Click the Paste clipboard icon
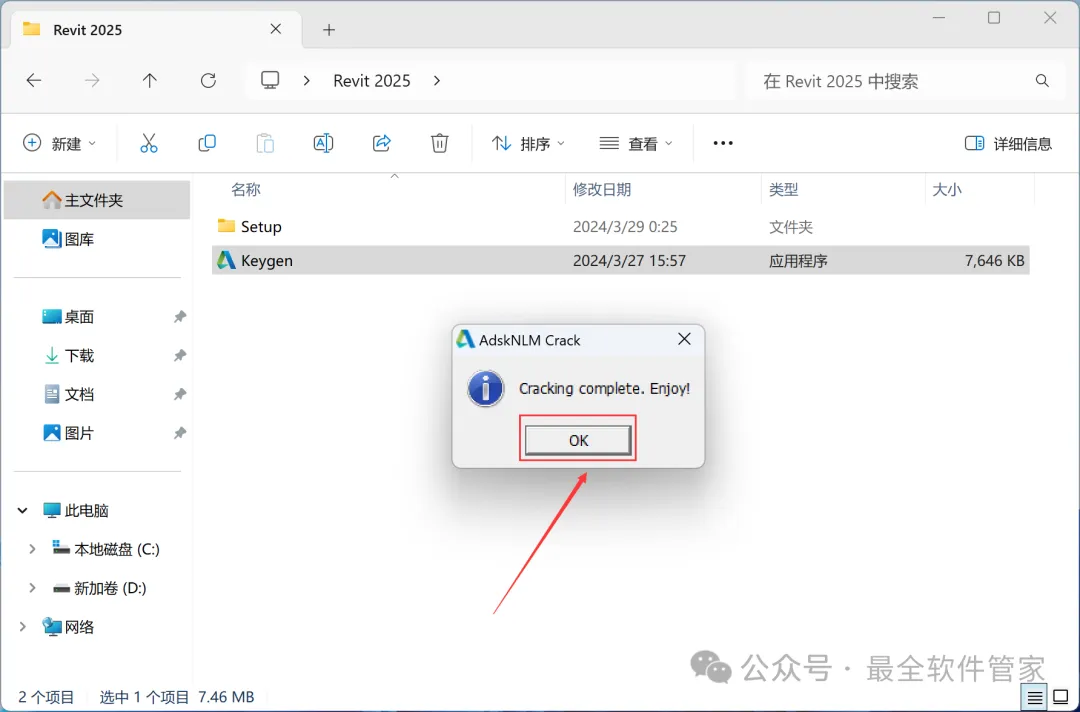Viewport: 1080px width, 712px height. point(265,143)
